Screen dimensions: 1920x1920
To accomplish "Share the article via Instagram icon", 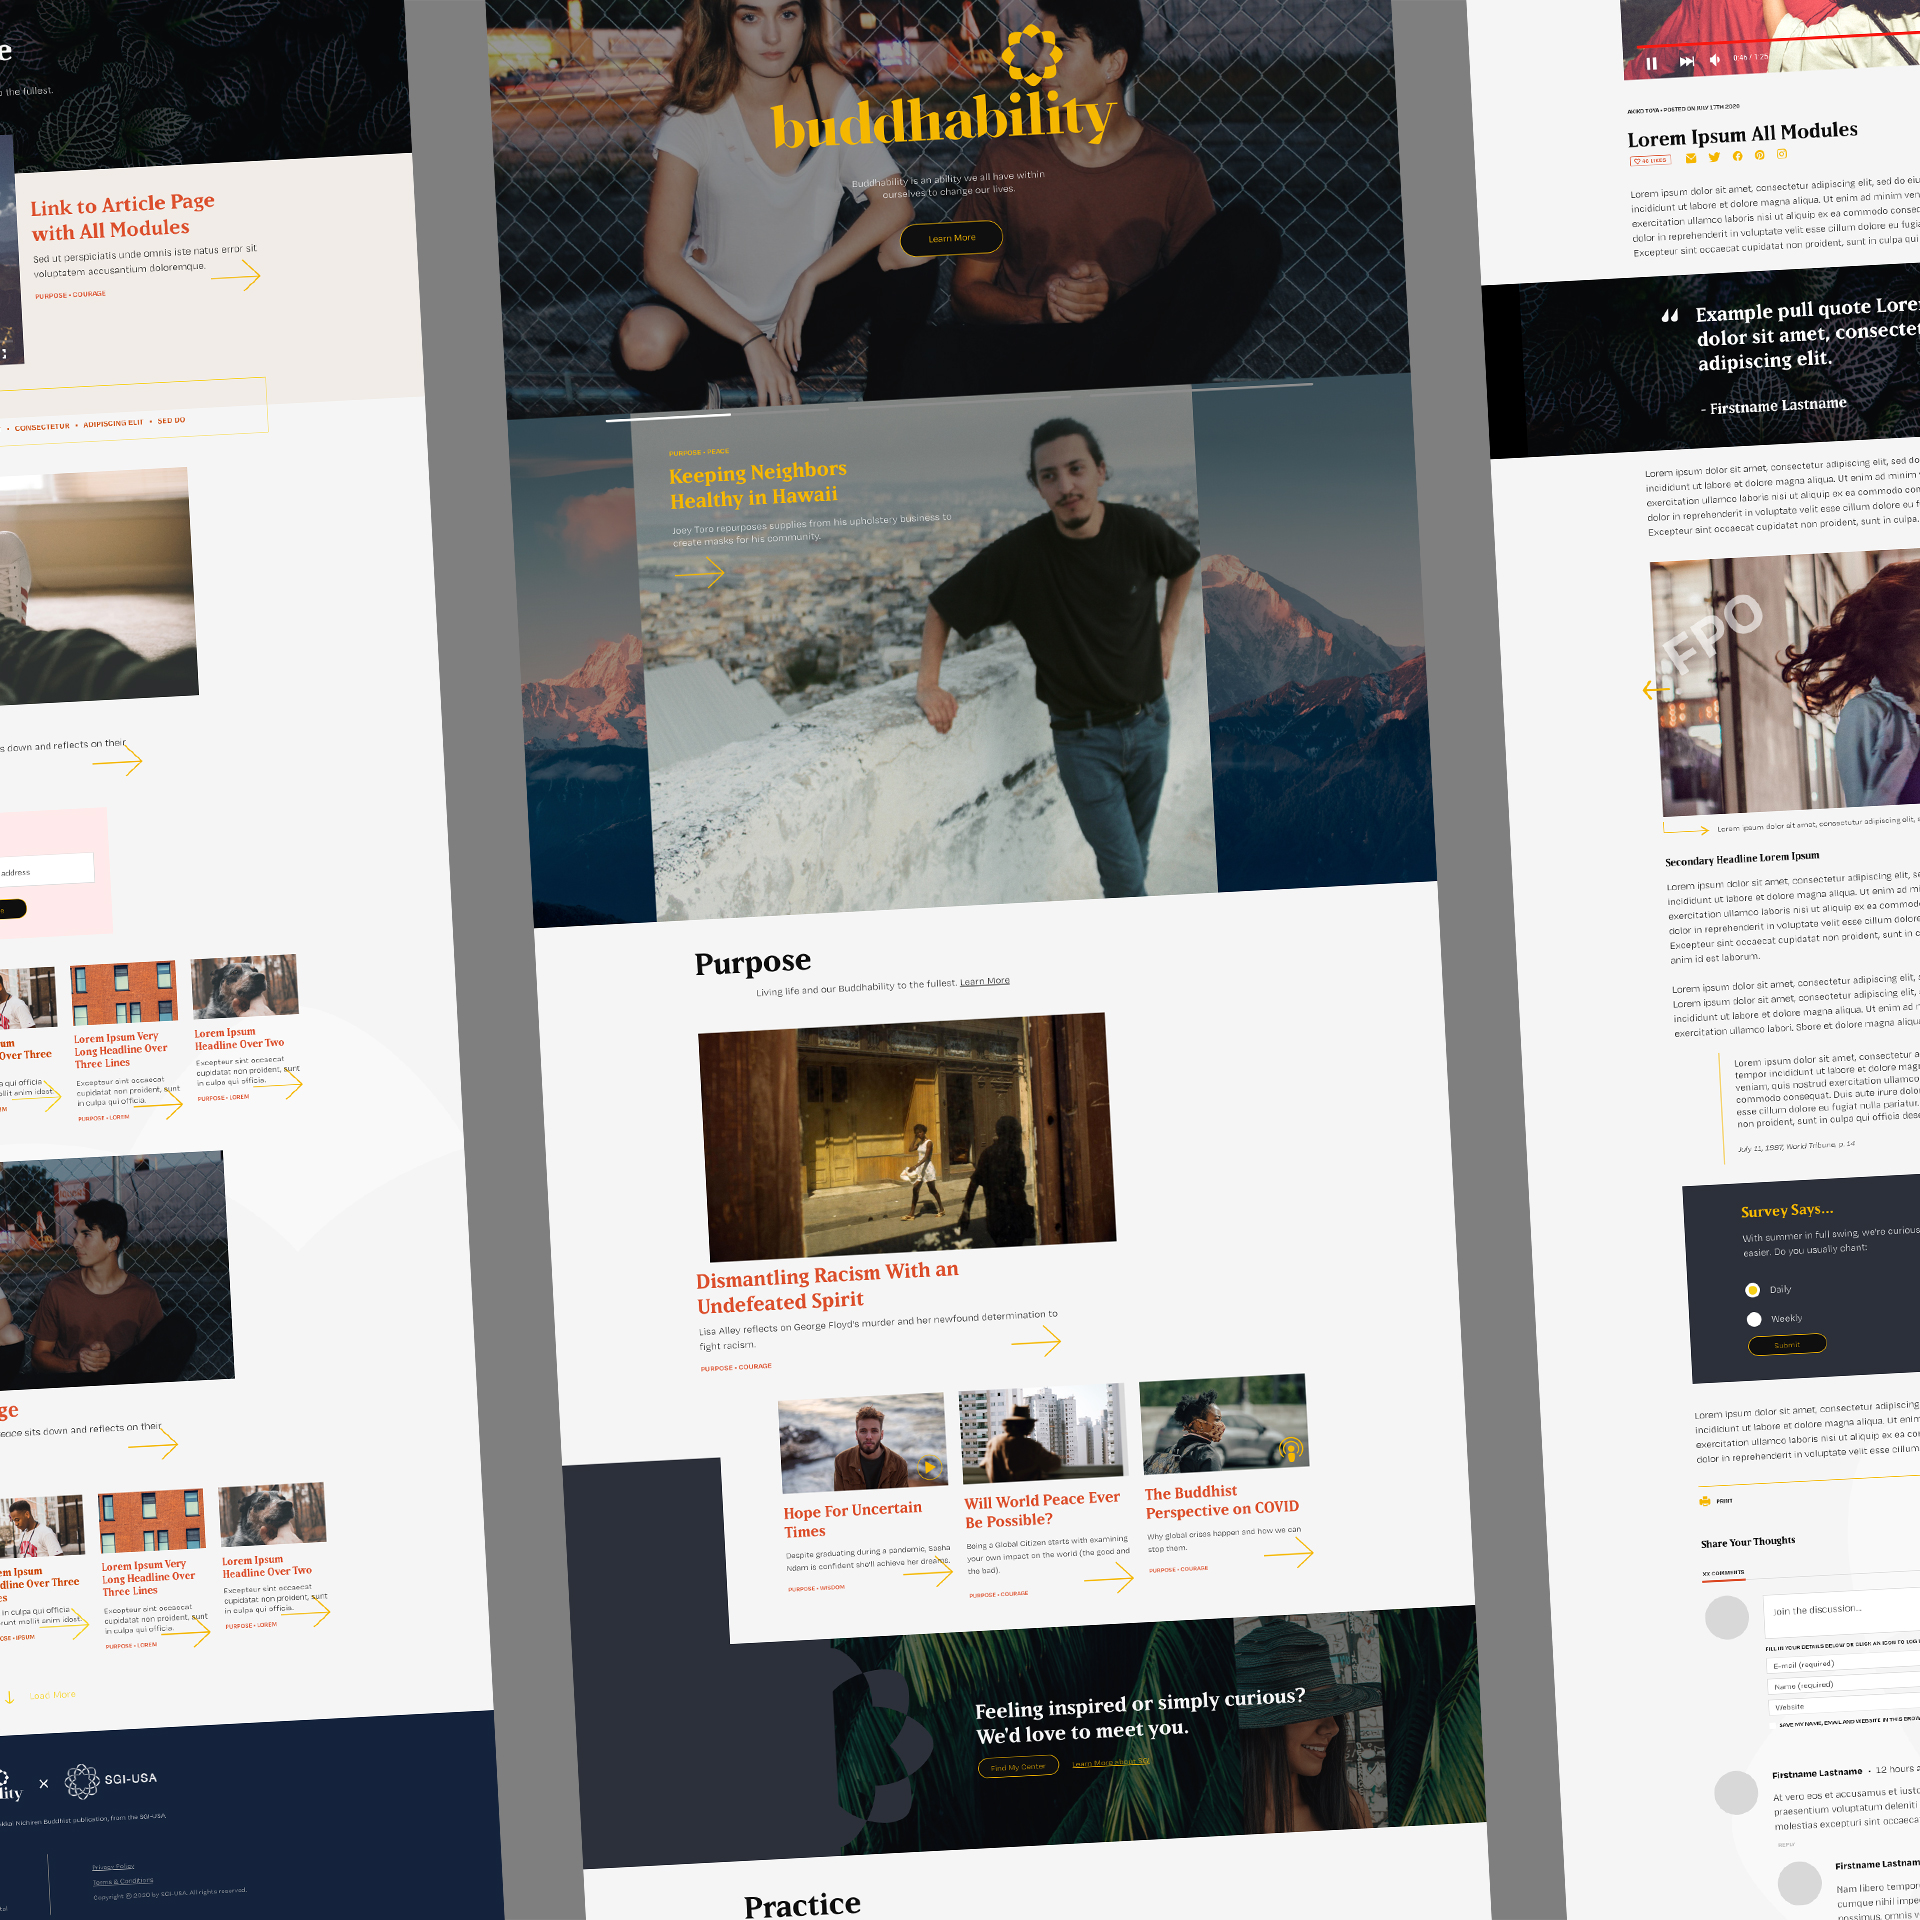I will tap(1782, 154).
